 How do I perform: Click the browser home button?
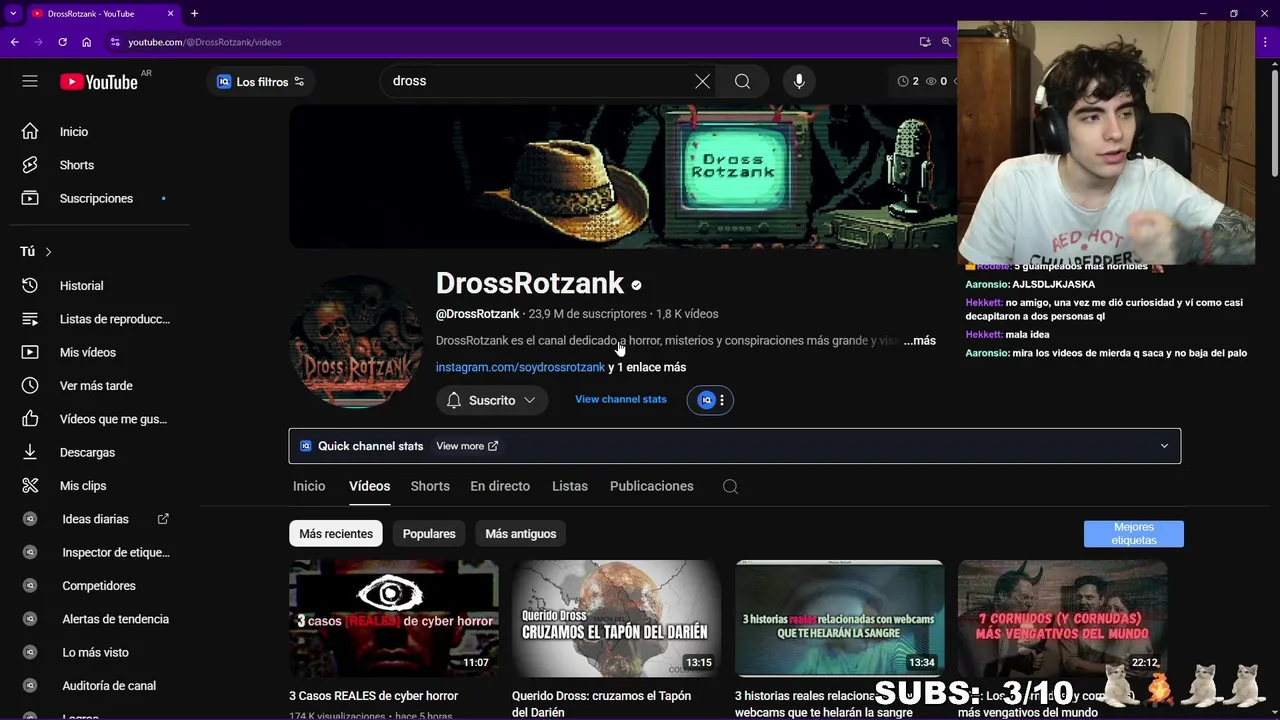(x=87, y=42)
